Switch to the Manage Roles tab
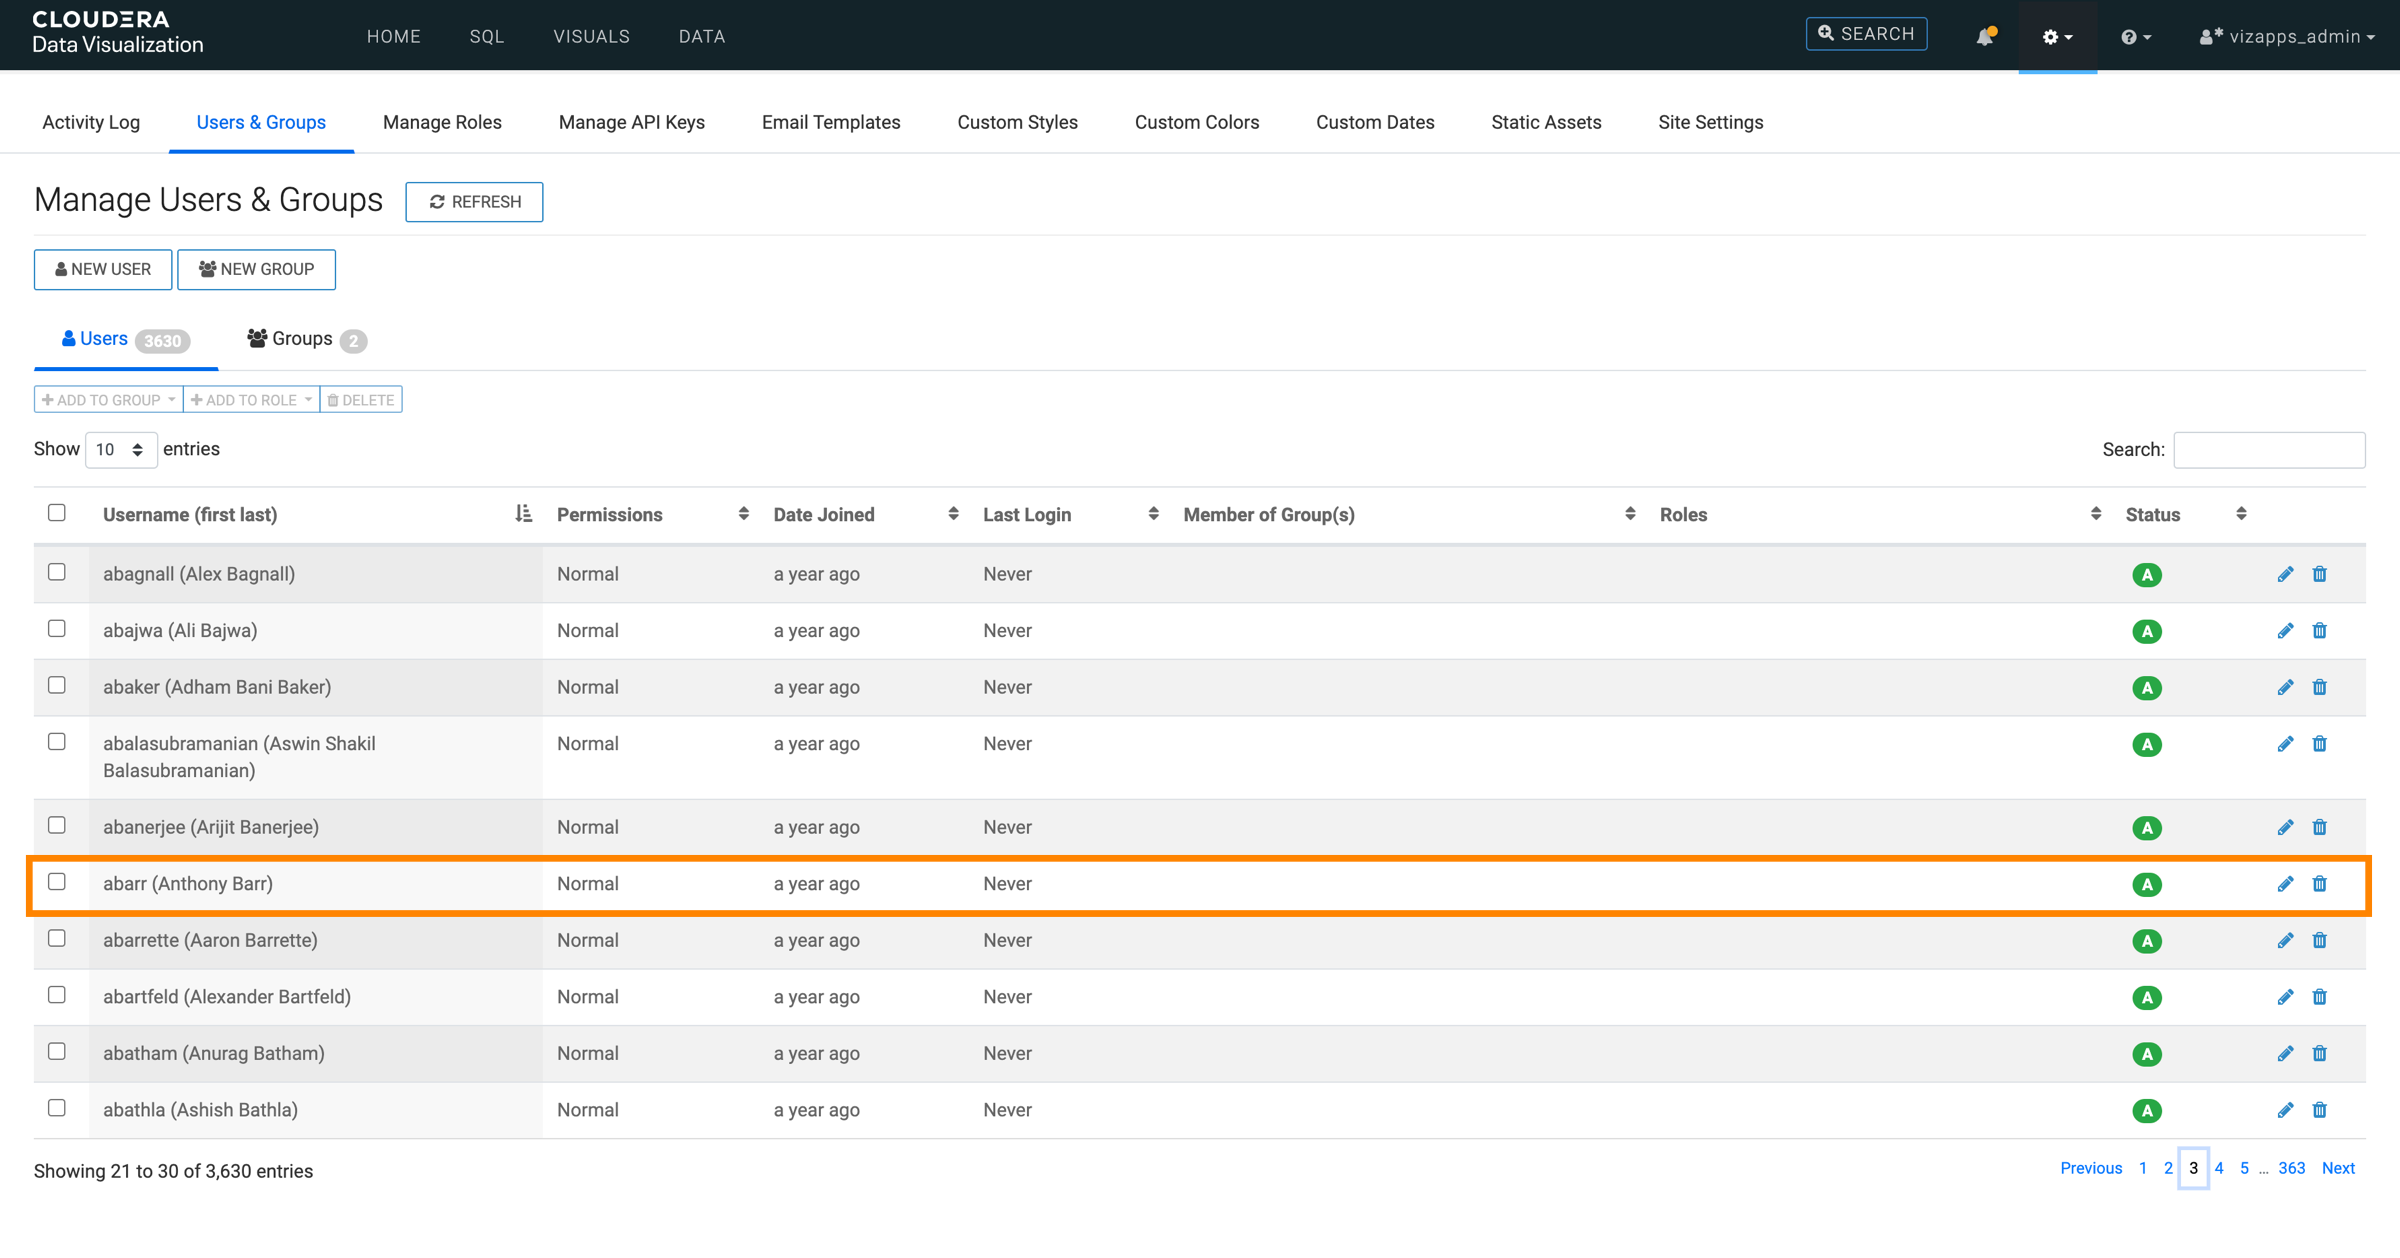This screenshot has width=2400, height=1258. (442, 122)
